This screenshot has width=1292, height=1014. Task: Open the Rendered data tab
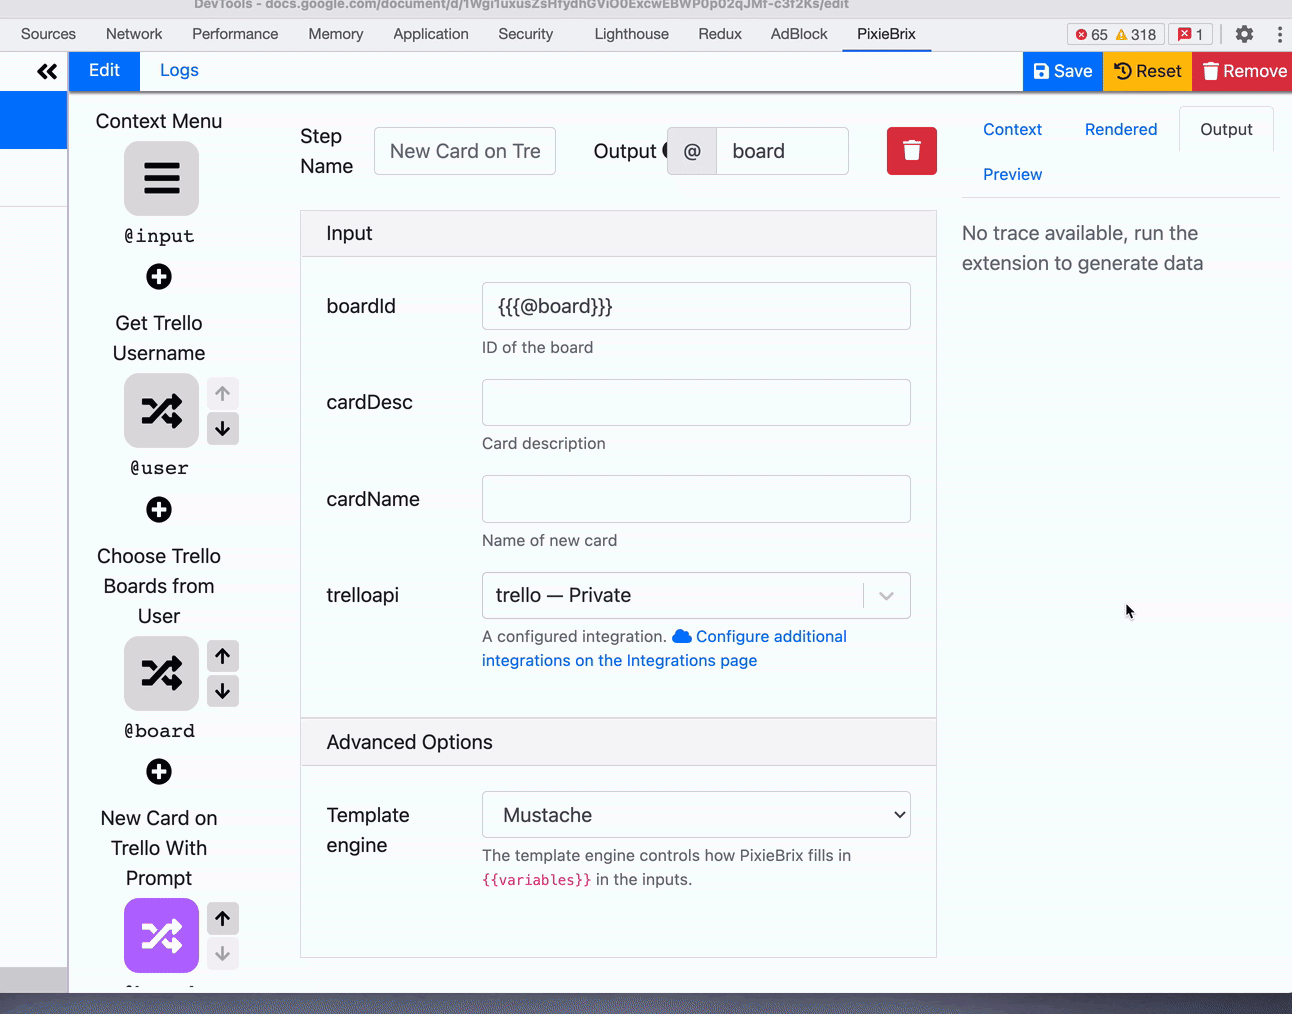(x=1121, y=129)
